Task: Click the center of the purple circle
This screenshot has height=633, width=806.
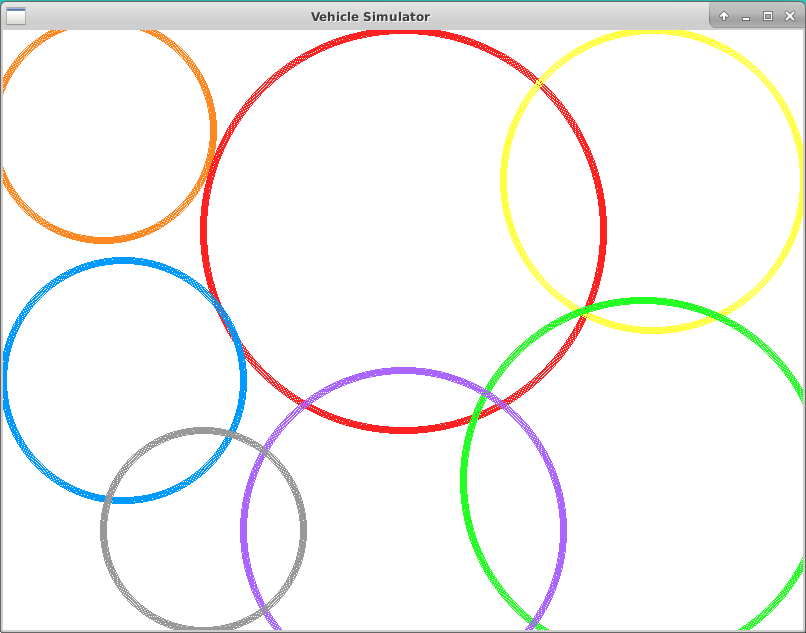Action: 403,530
